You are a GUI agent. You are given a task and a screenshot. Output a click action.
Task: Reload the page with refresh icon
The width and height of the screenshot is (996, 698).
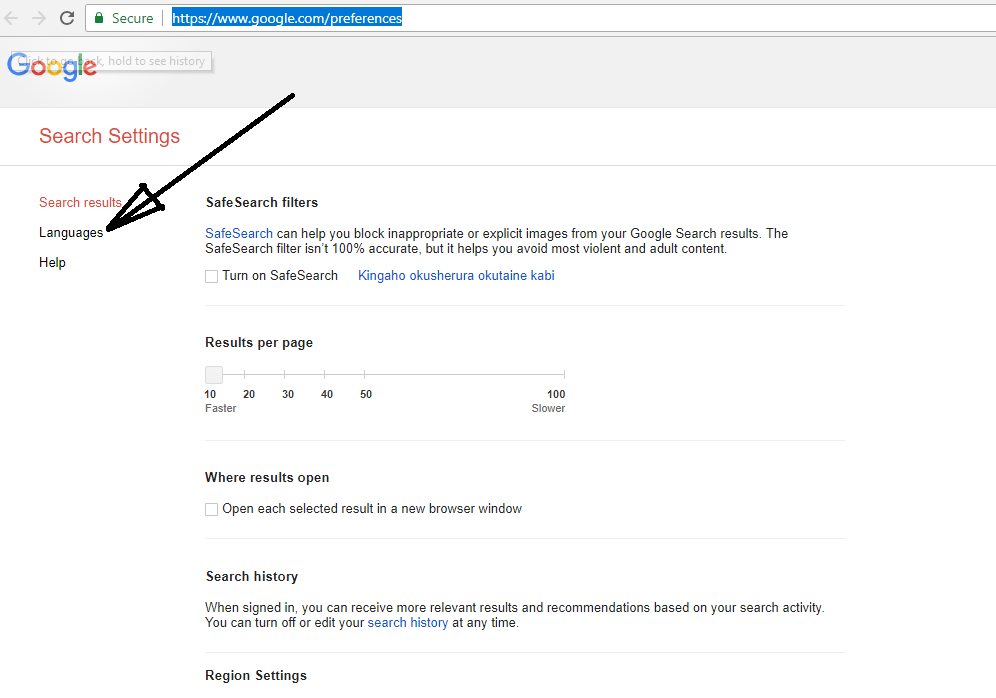67,18
